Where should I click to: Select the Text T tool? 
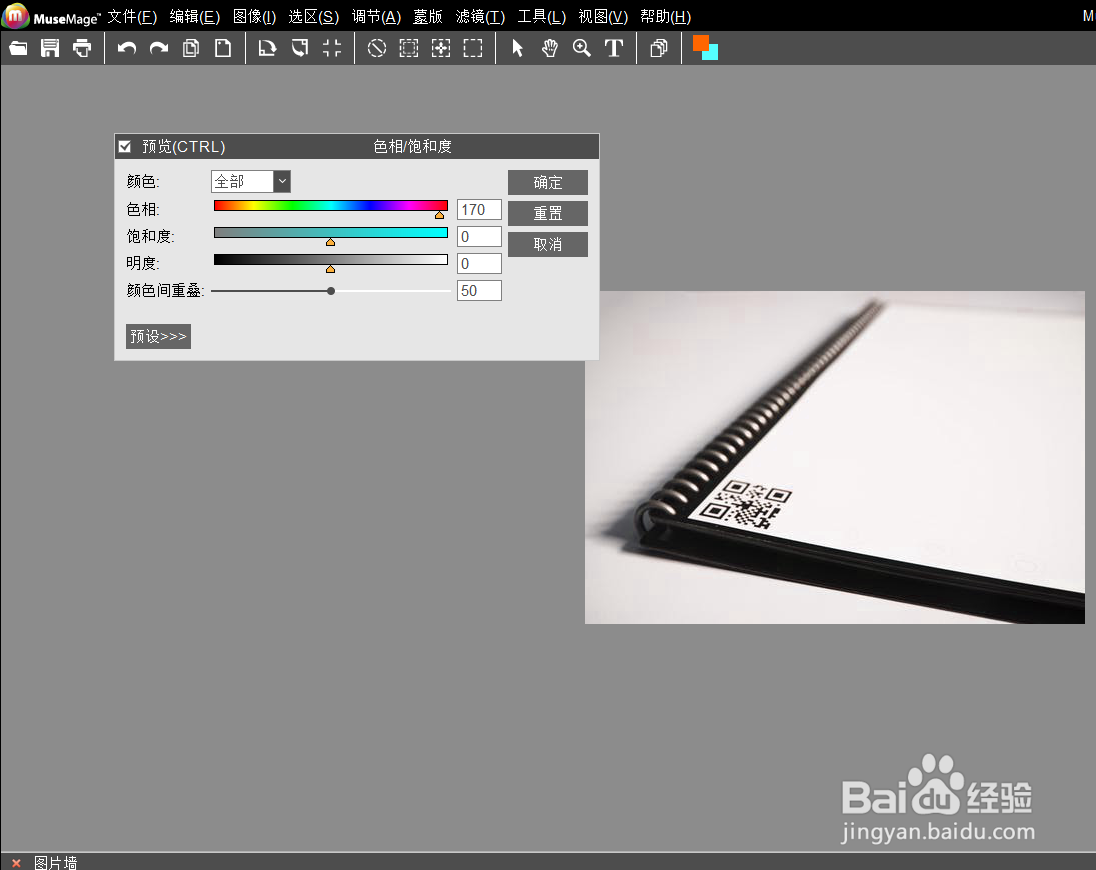(614, 48)
